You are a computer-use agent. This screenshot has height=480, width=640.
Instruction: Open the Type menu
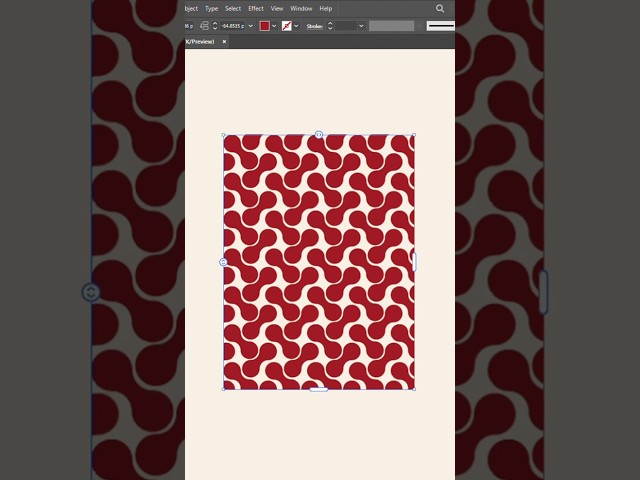[211, 9]
